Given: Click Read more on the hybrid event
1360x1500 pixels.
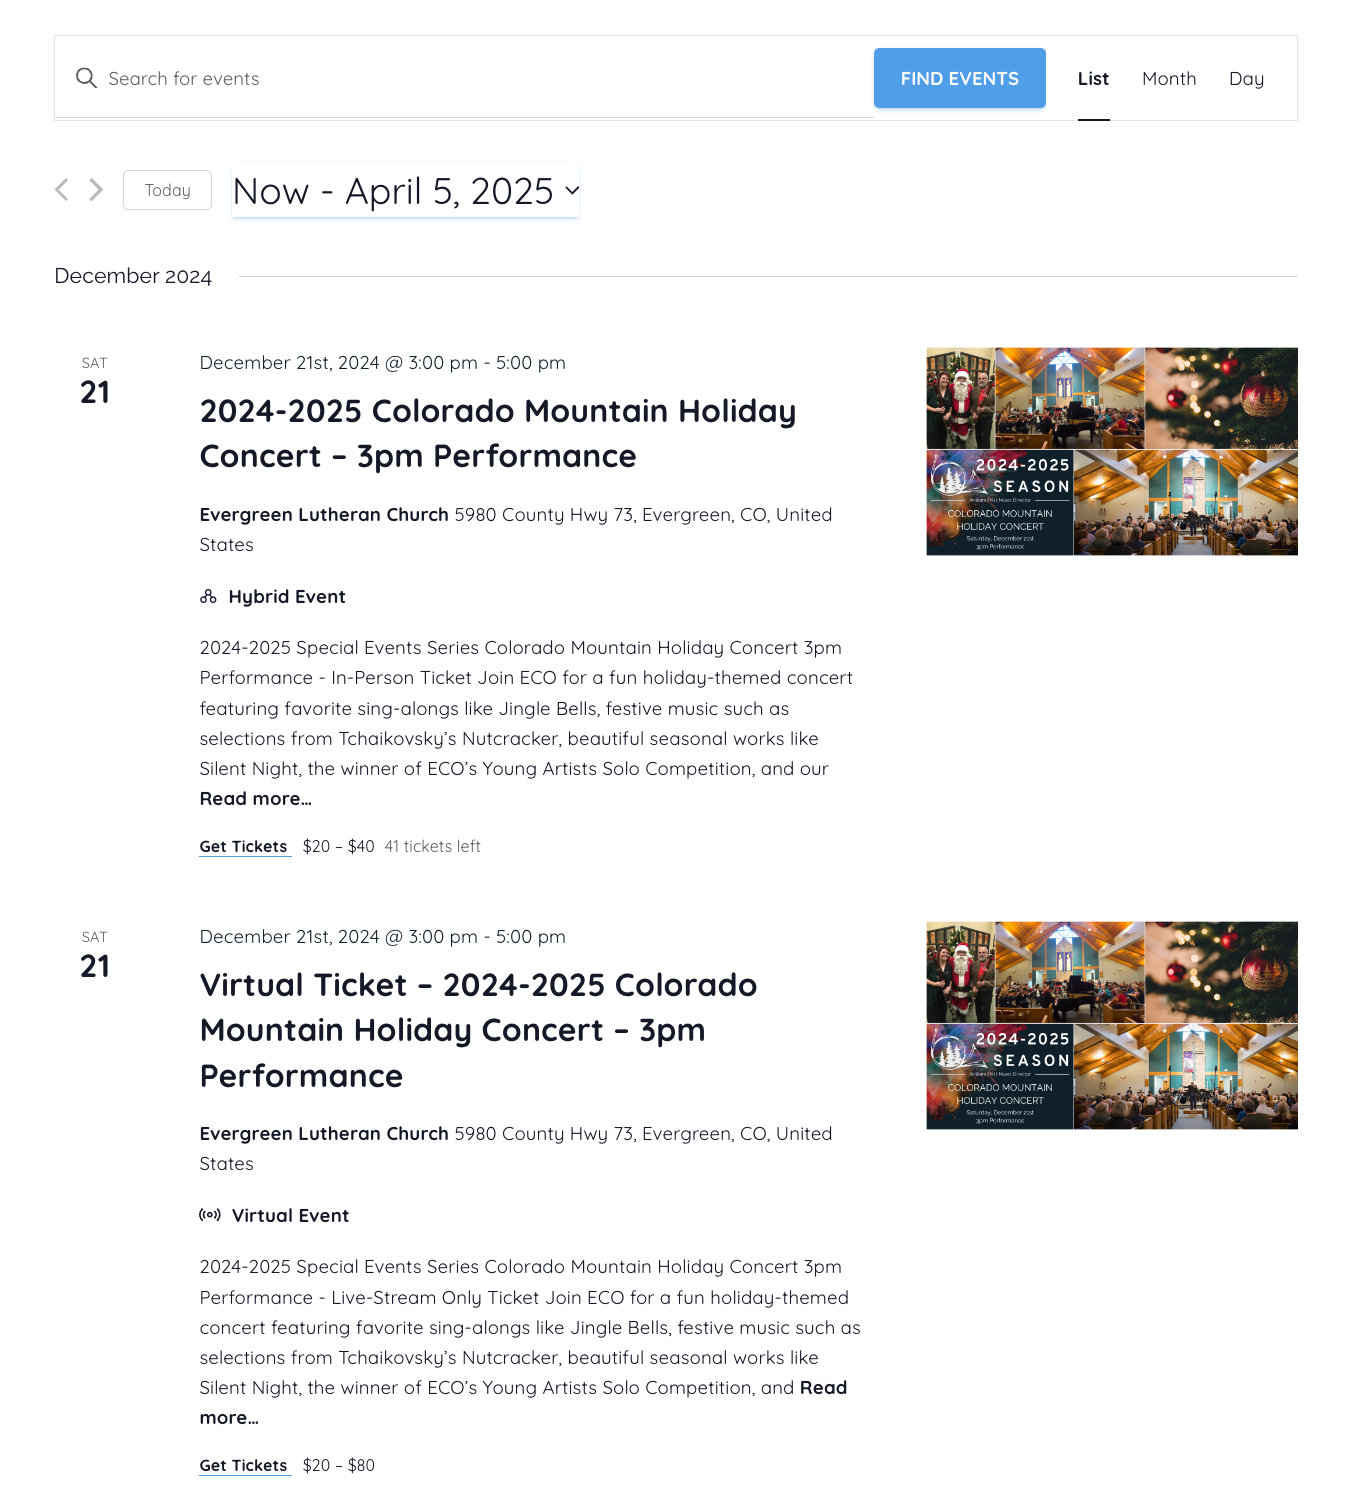Looking at the screenshot, I should [255, 799].
